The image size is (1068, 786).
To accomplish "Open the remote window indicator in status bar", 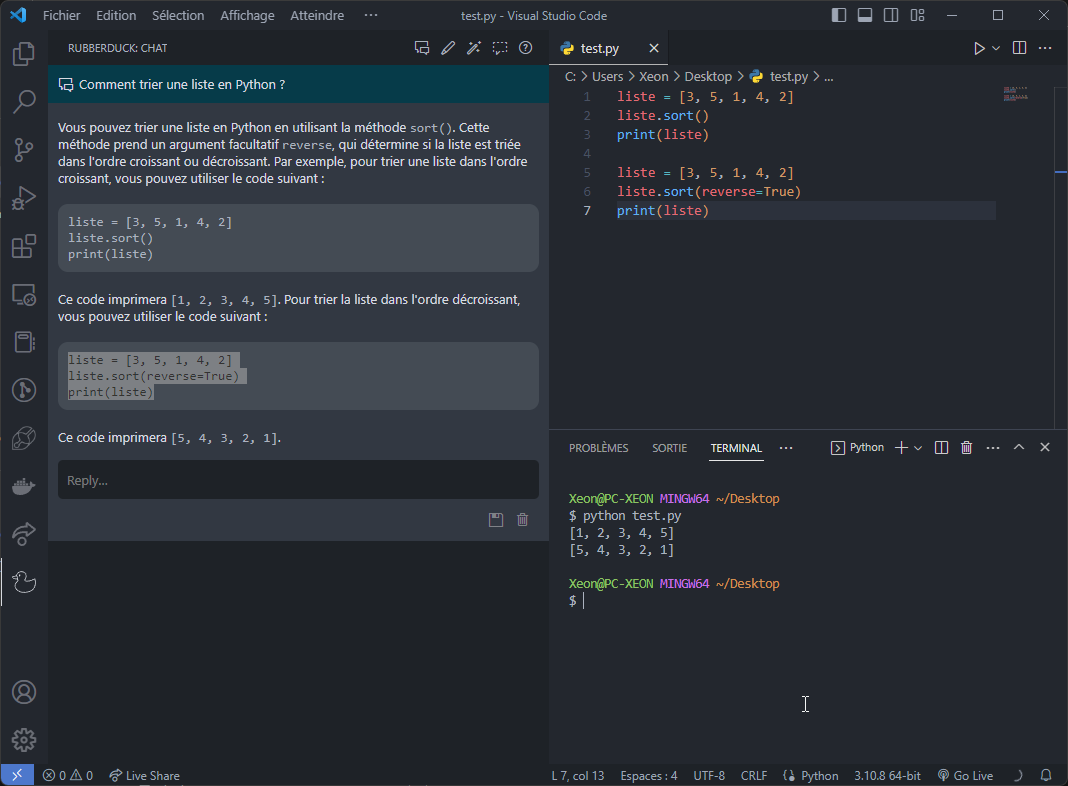I will (x=17, y=775).
